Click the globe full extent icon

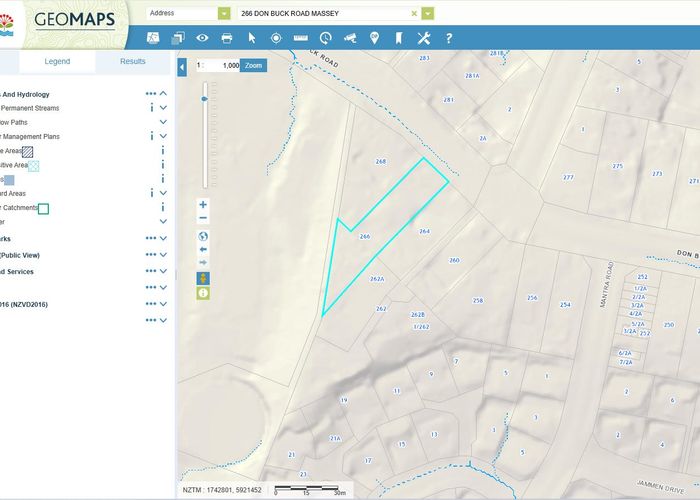click(x=203, y=237)
